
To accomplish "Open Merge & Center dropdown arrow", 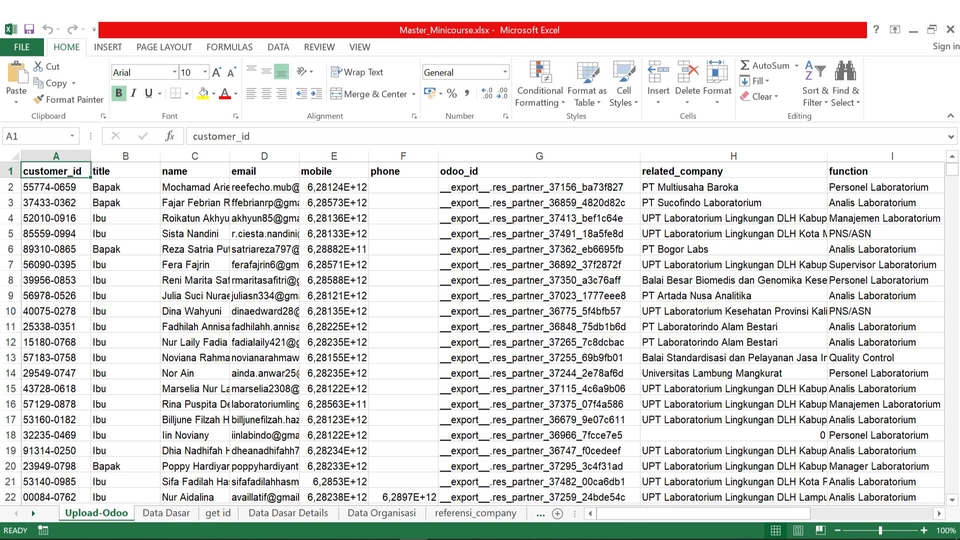I will [x=414, y=94].
